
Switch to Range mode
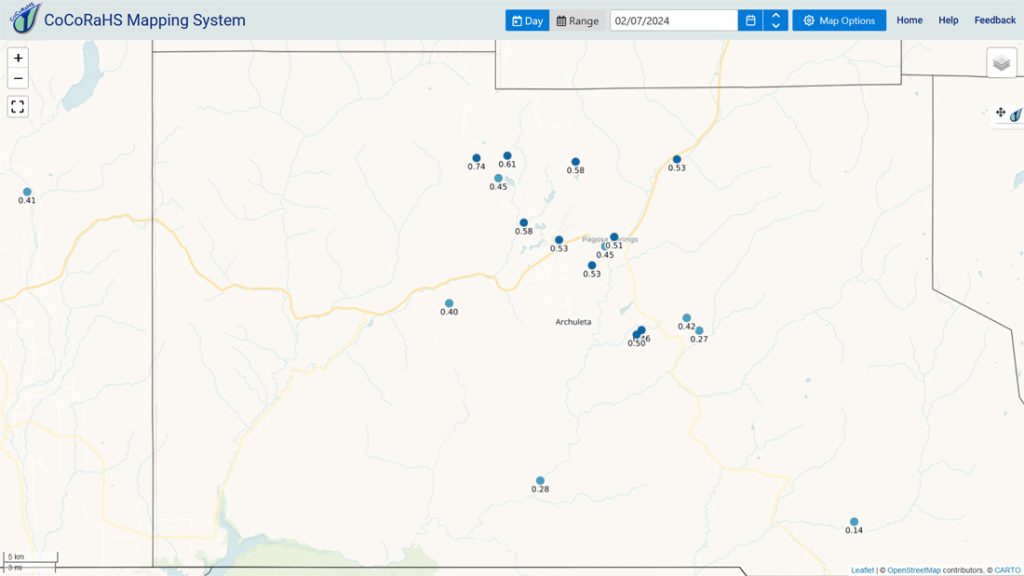point(577,20)
